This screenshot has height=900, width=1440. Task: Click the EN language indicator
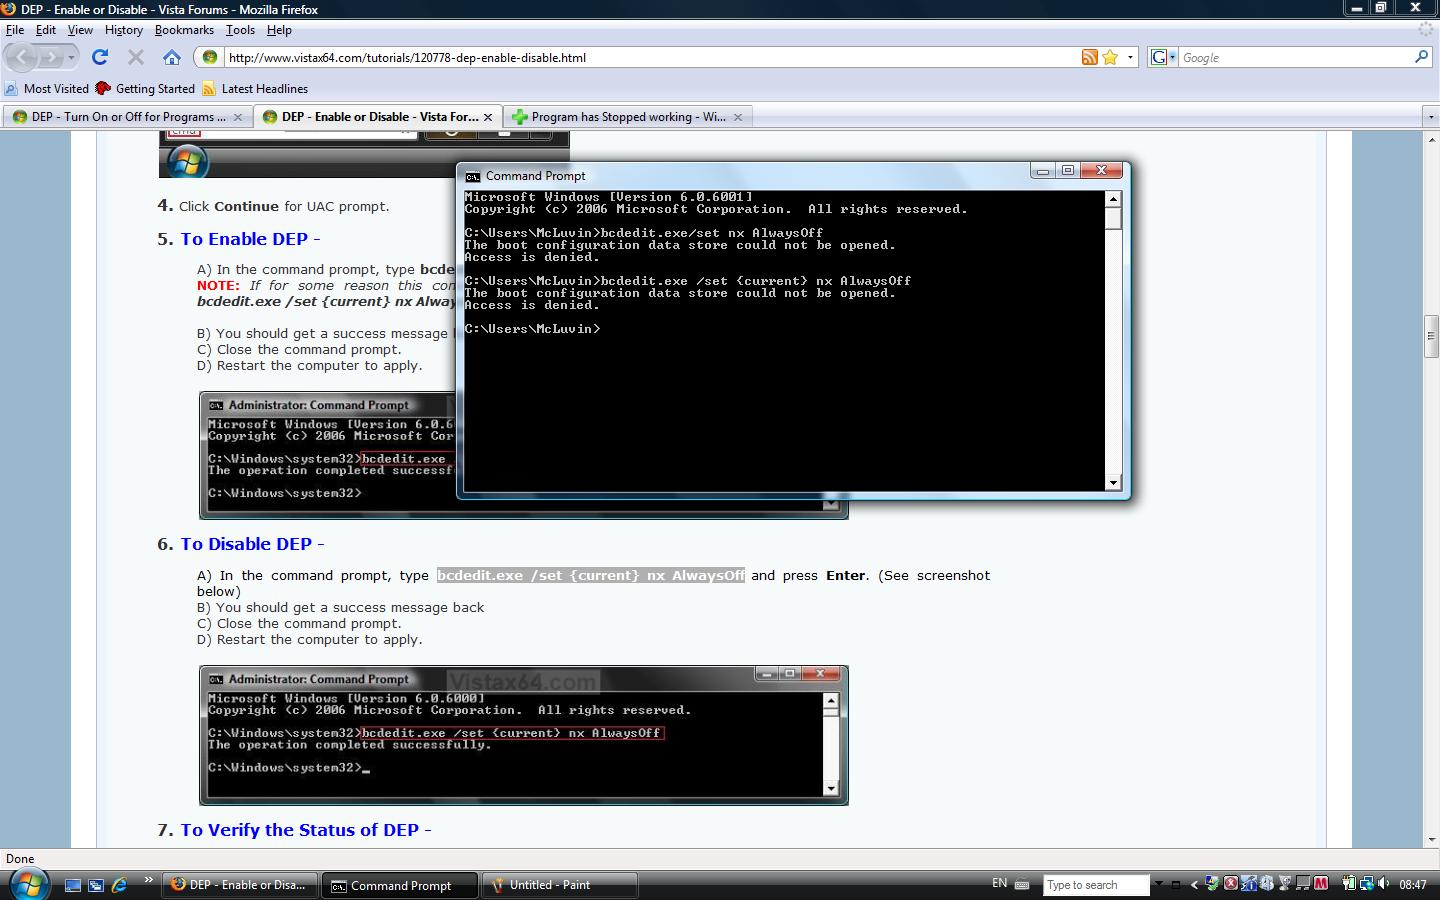coord(999,884)
